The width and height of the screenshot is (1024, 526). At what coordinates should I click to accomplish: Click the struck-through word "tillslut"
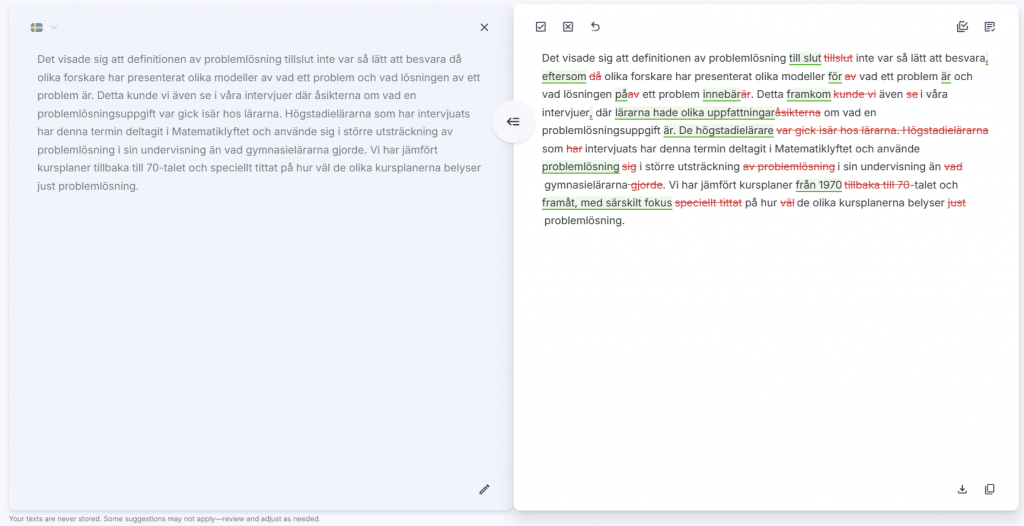(838, 58)
